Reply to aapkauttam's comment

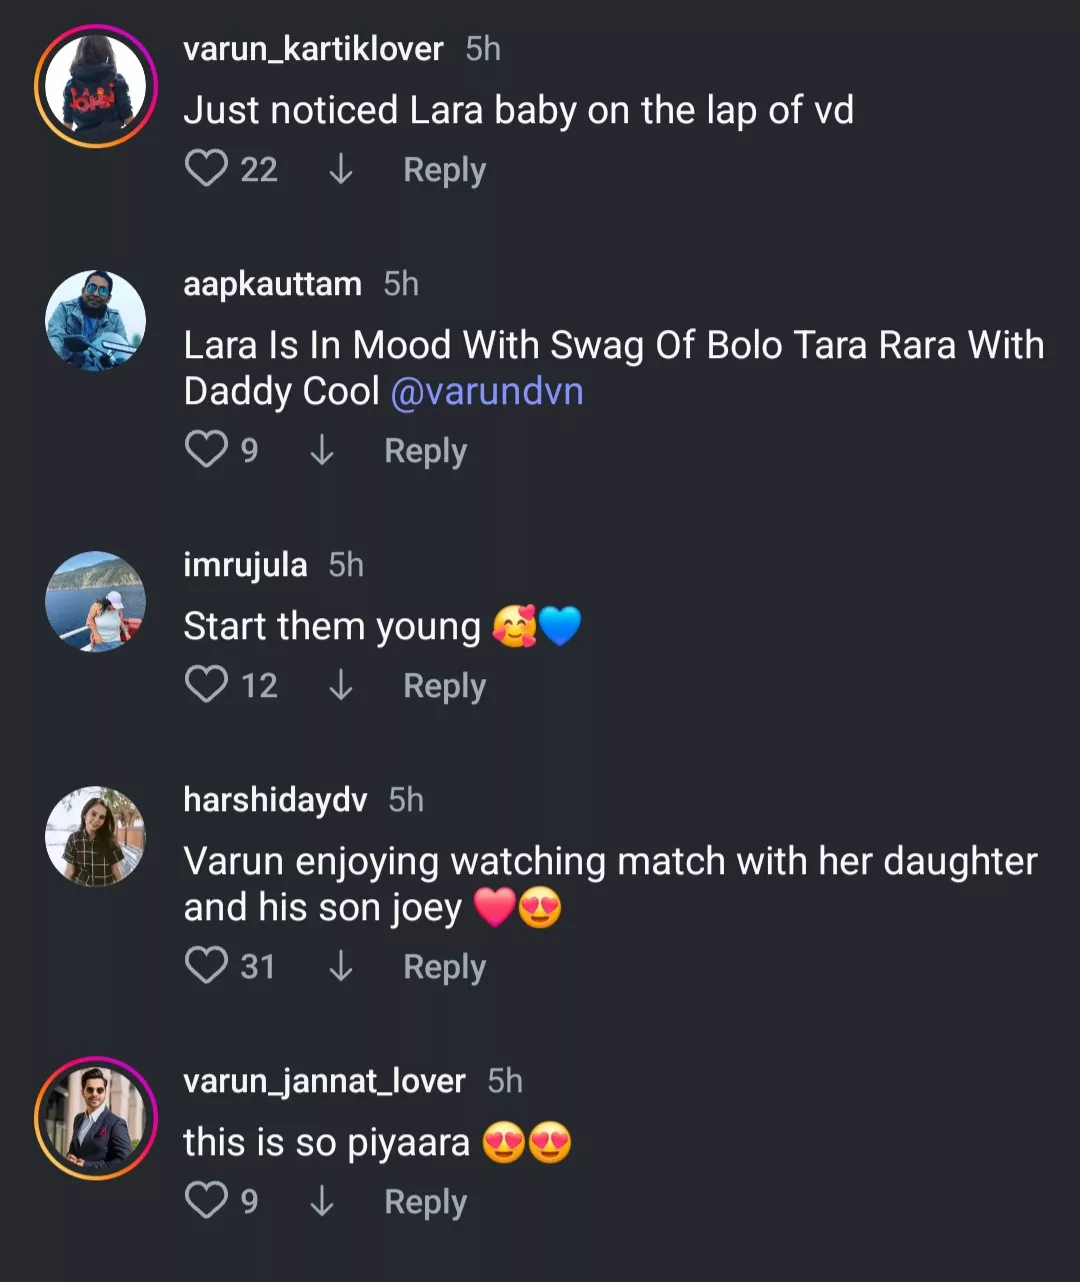(x=425, y=451)
